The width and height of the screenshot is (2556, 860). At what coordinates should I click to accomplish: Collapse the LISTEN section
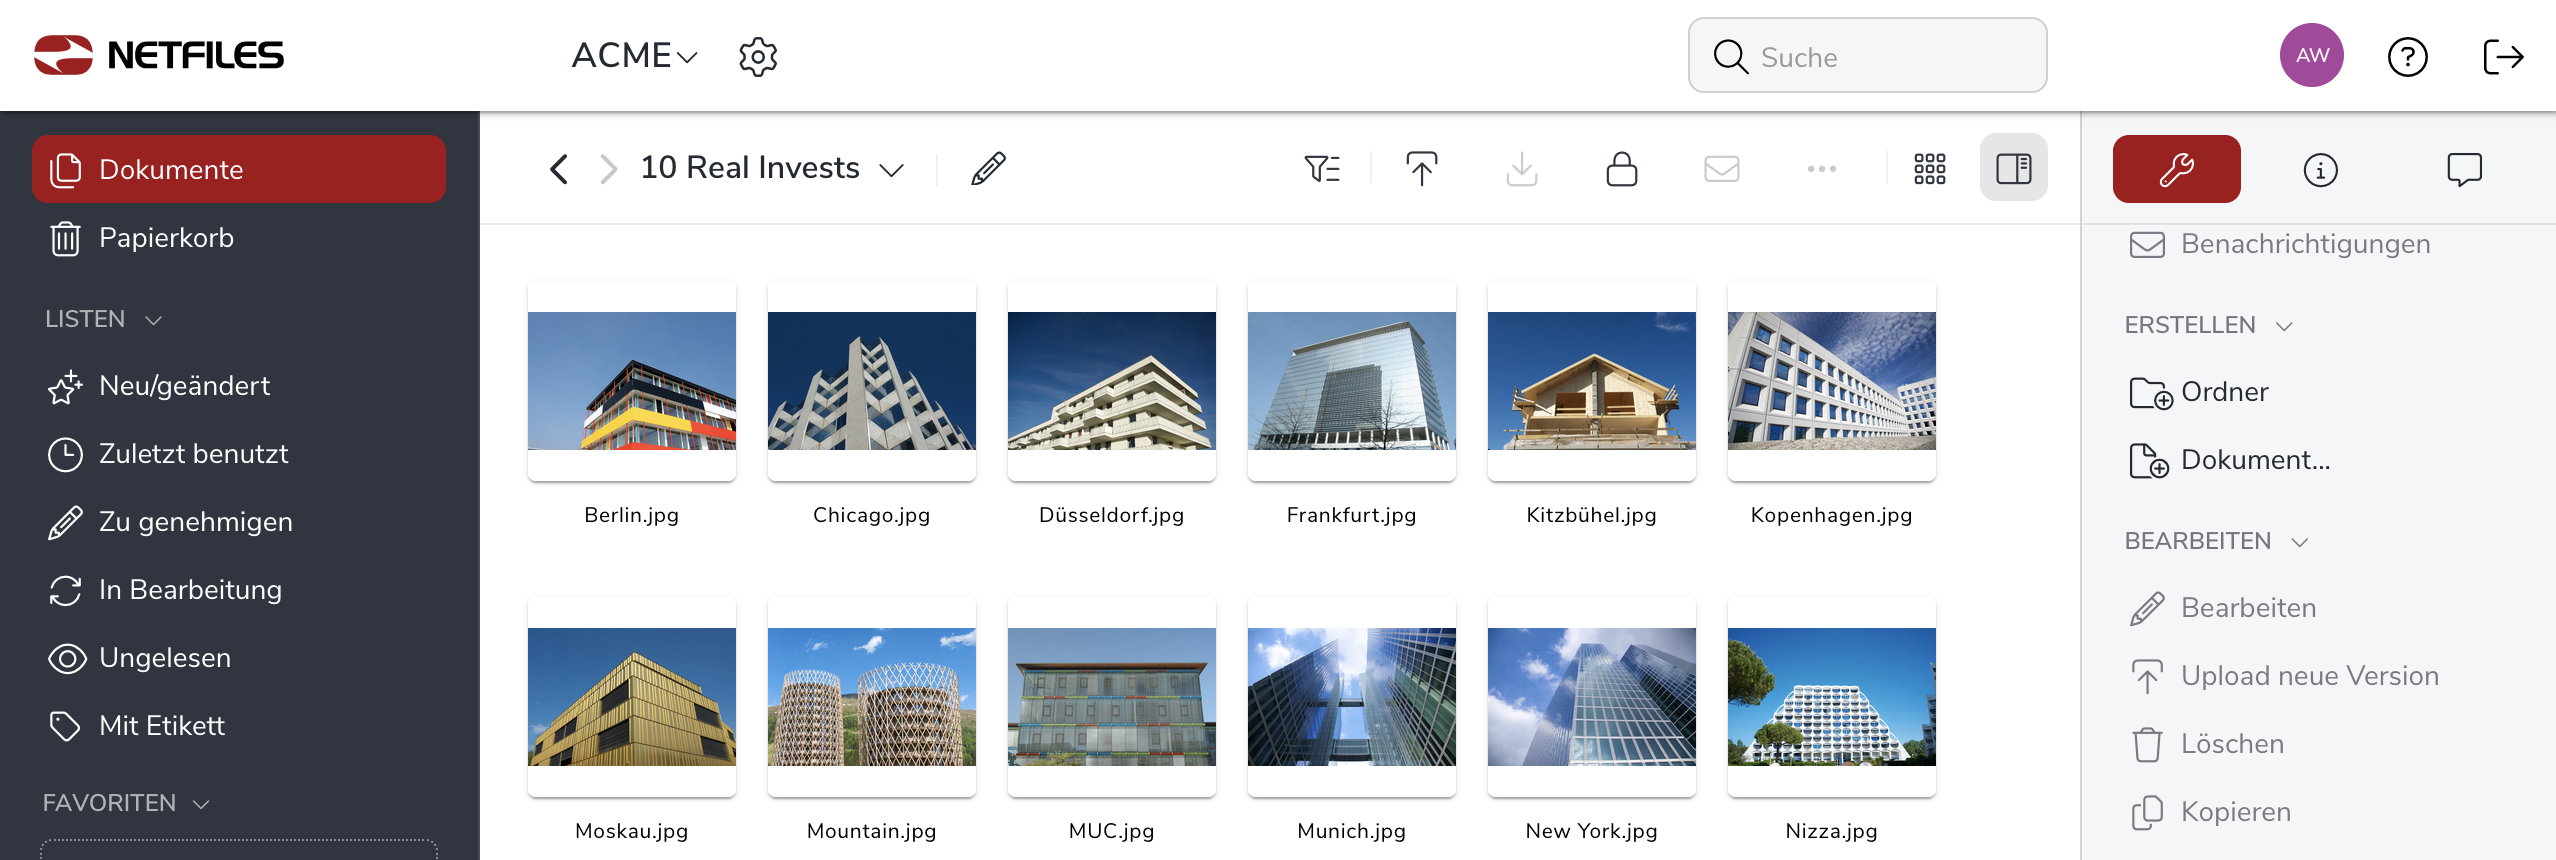[x=104, y=319]
